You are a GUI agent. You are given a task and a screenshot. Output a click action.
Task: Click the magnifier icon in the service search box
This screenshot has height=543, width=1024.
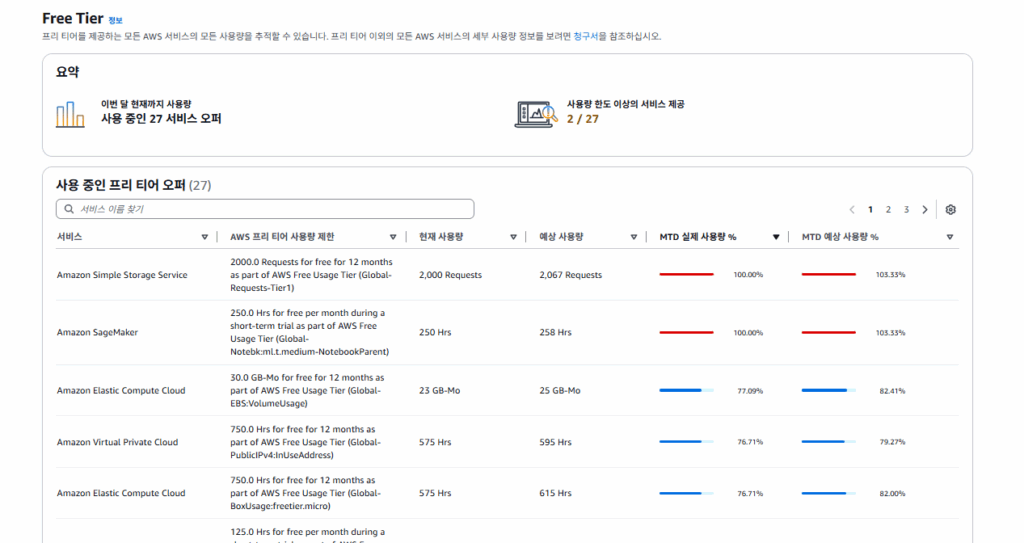(x=68, y=209)
